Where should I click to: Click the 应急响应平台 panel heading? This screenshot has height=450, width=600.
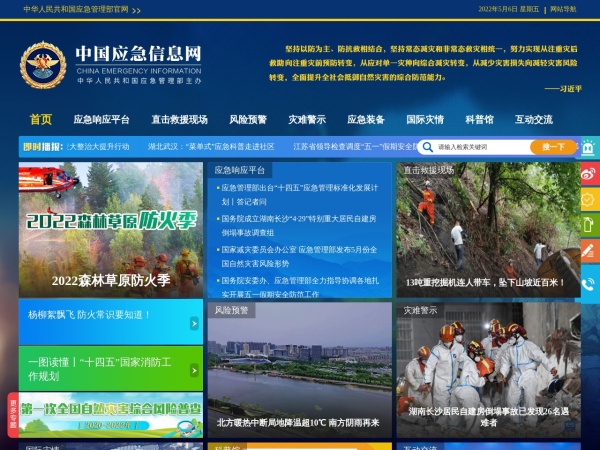point(240,170)
